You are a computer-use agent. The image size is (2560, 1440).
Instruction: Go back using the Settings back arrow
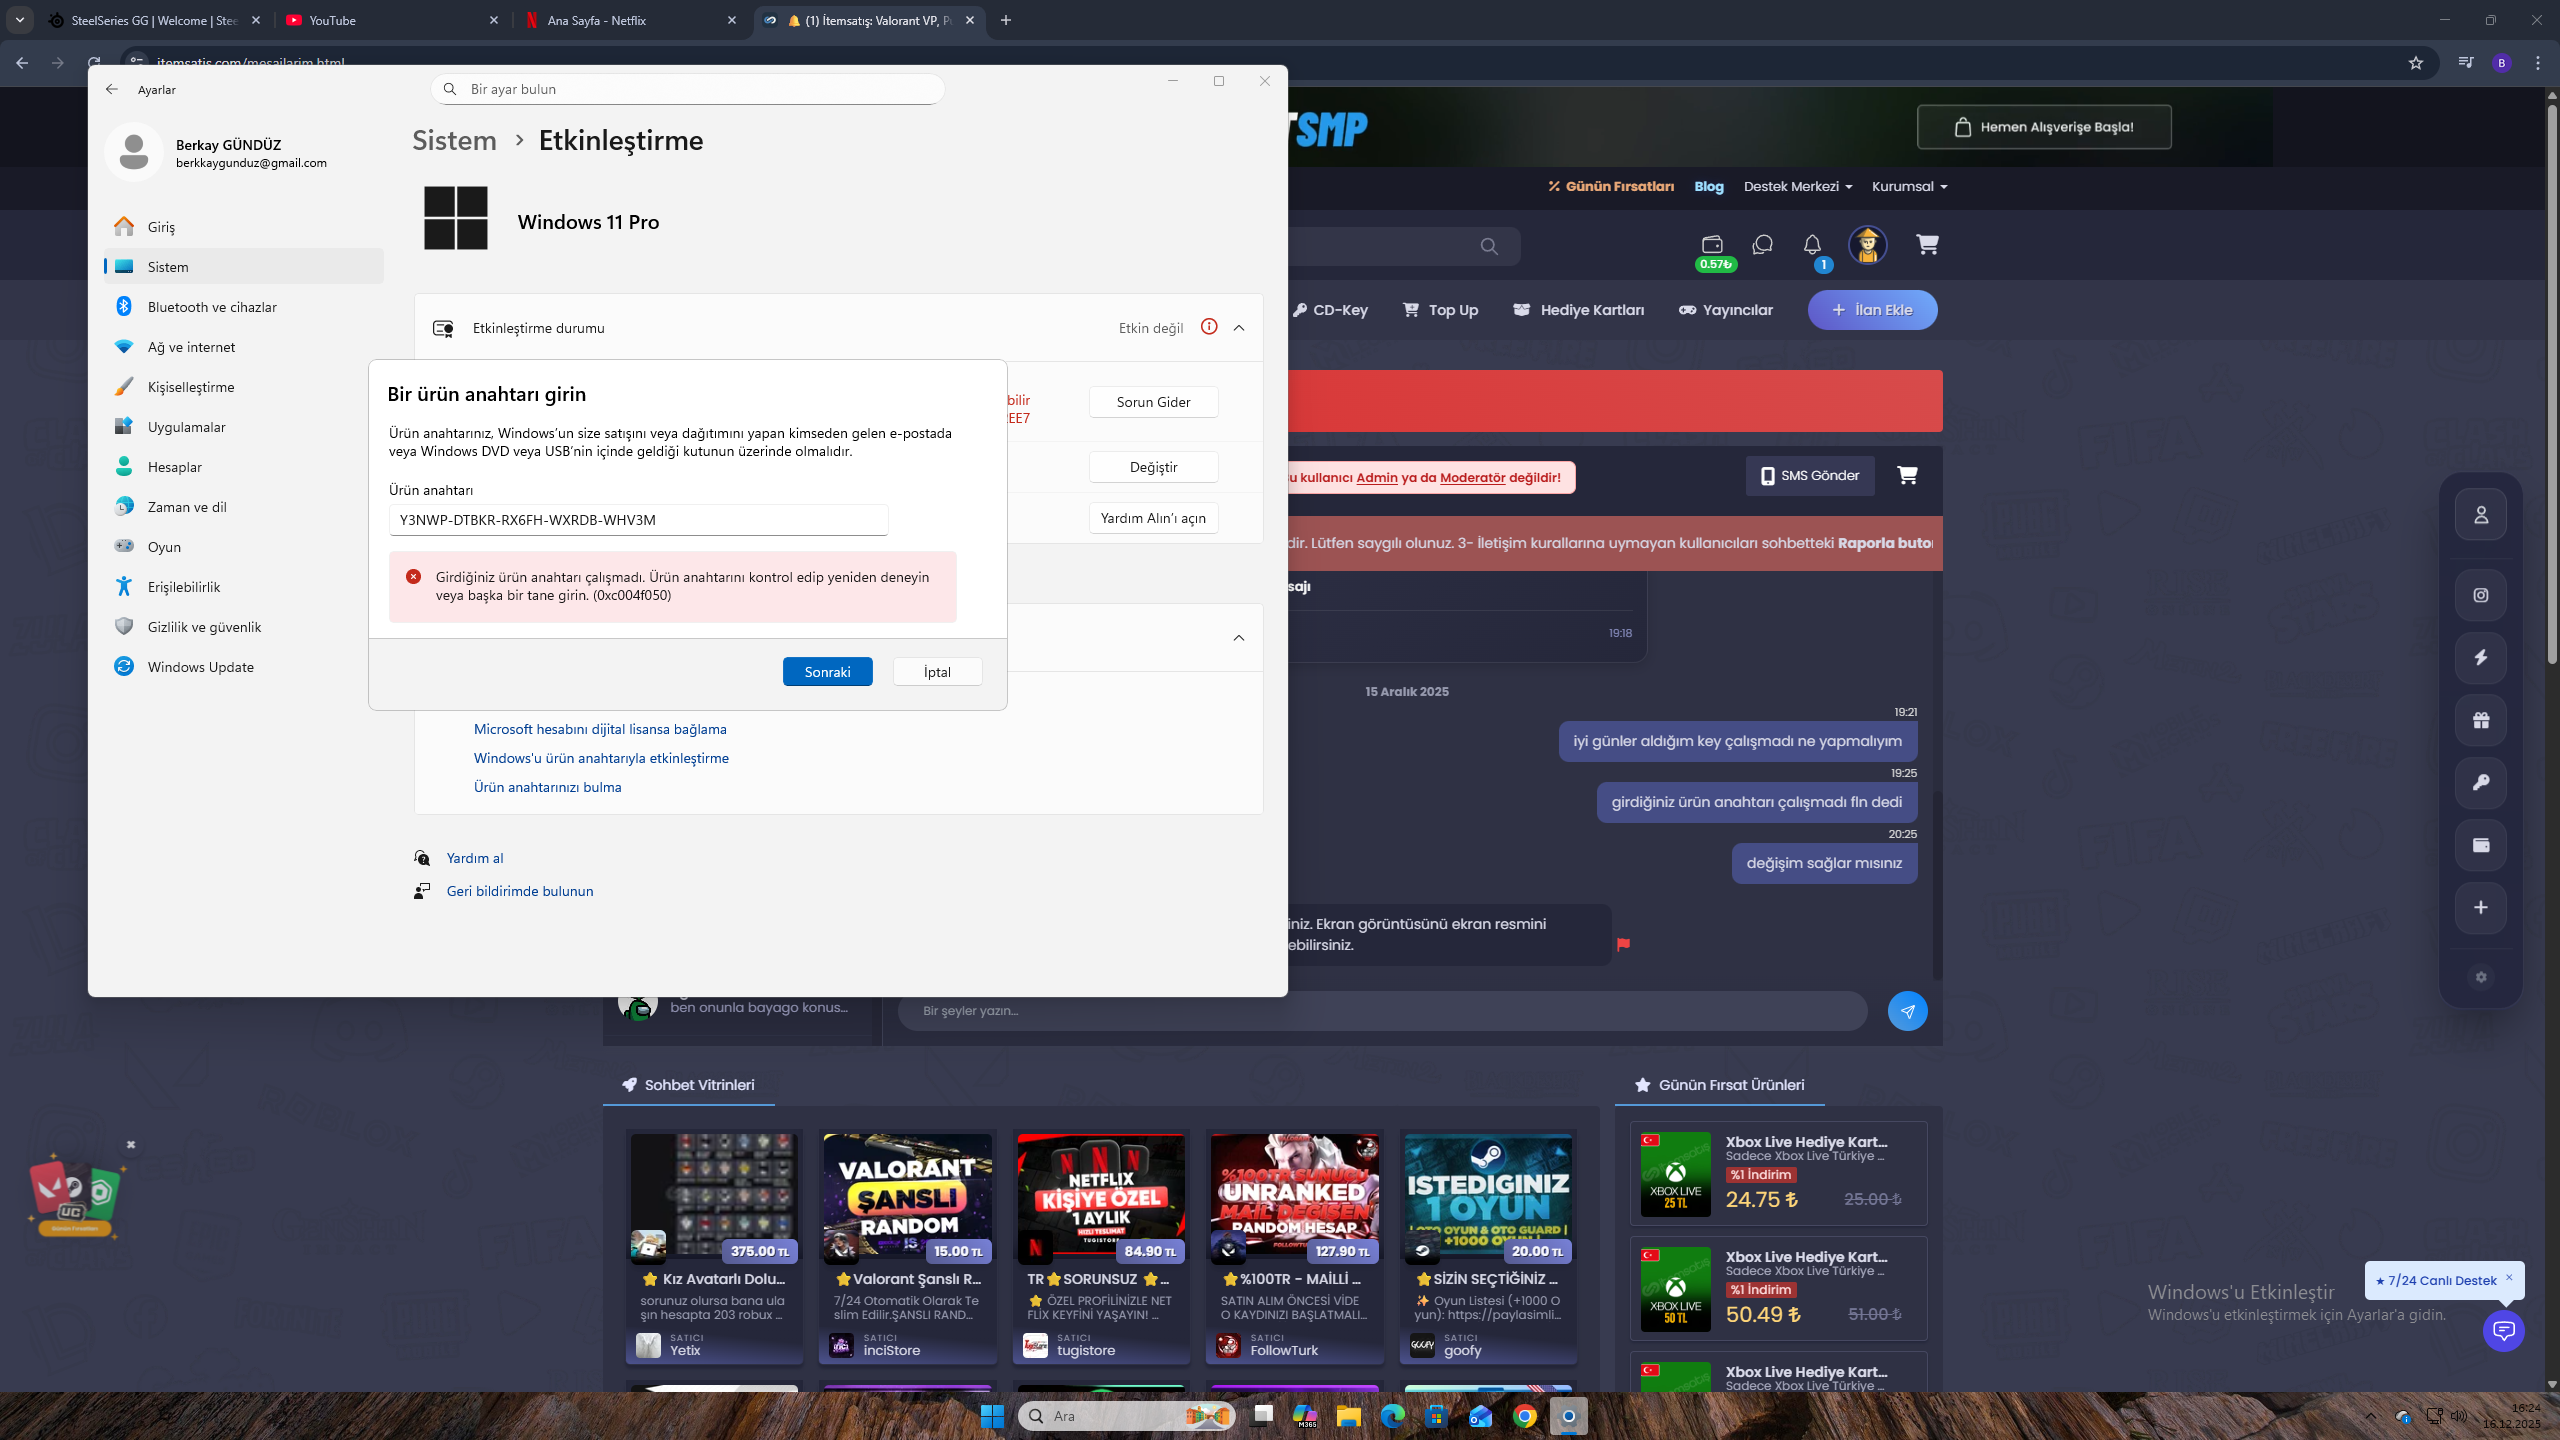coord(112,89)
